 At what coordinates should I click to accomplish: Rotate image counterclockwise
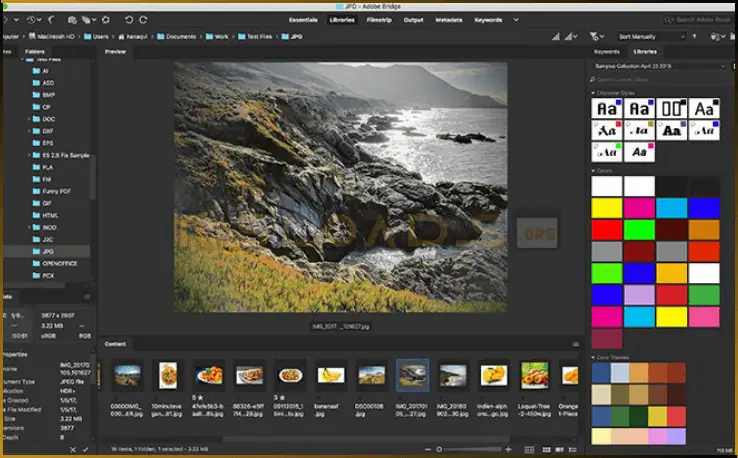(x=128, y=20)
